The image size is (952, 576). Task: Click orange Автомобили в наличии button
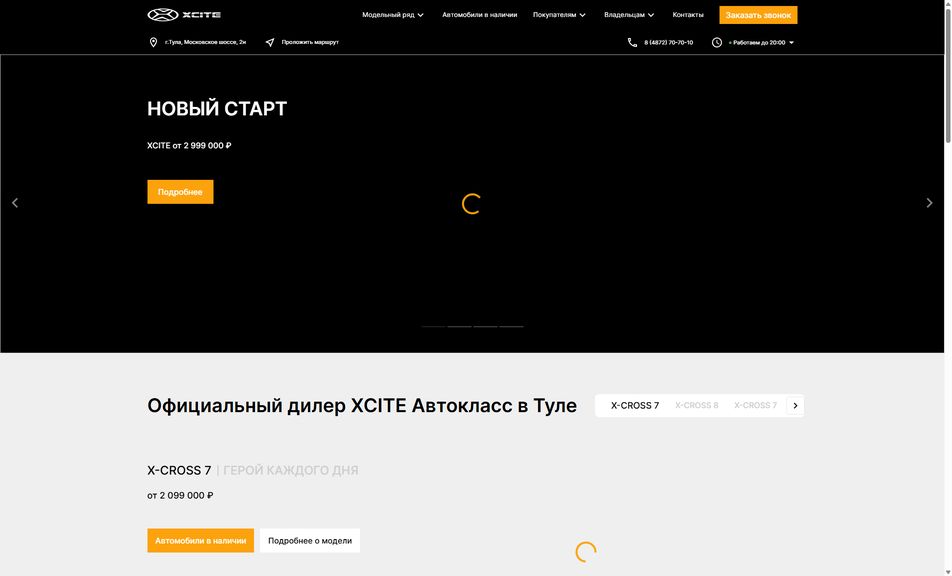pyautogui.click(x=200, y=540)
